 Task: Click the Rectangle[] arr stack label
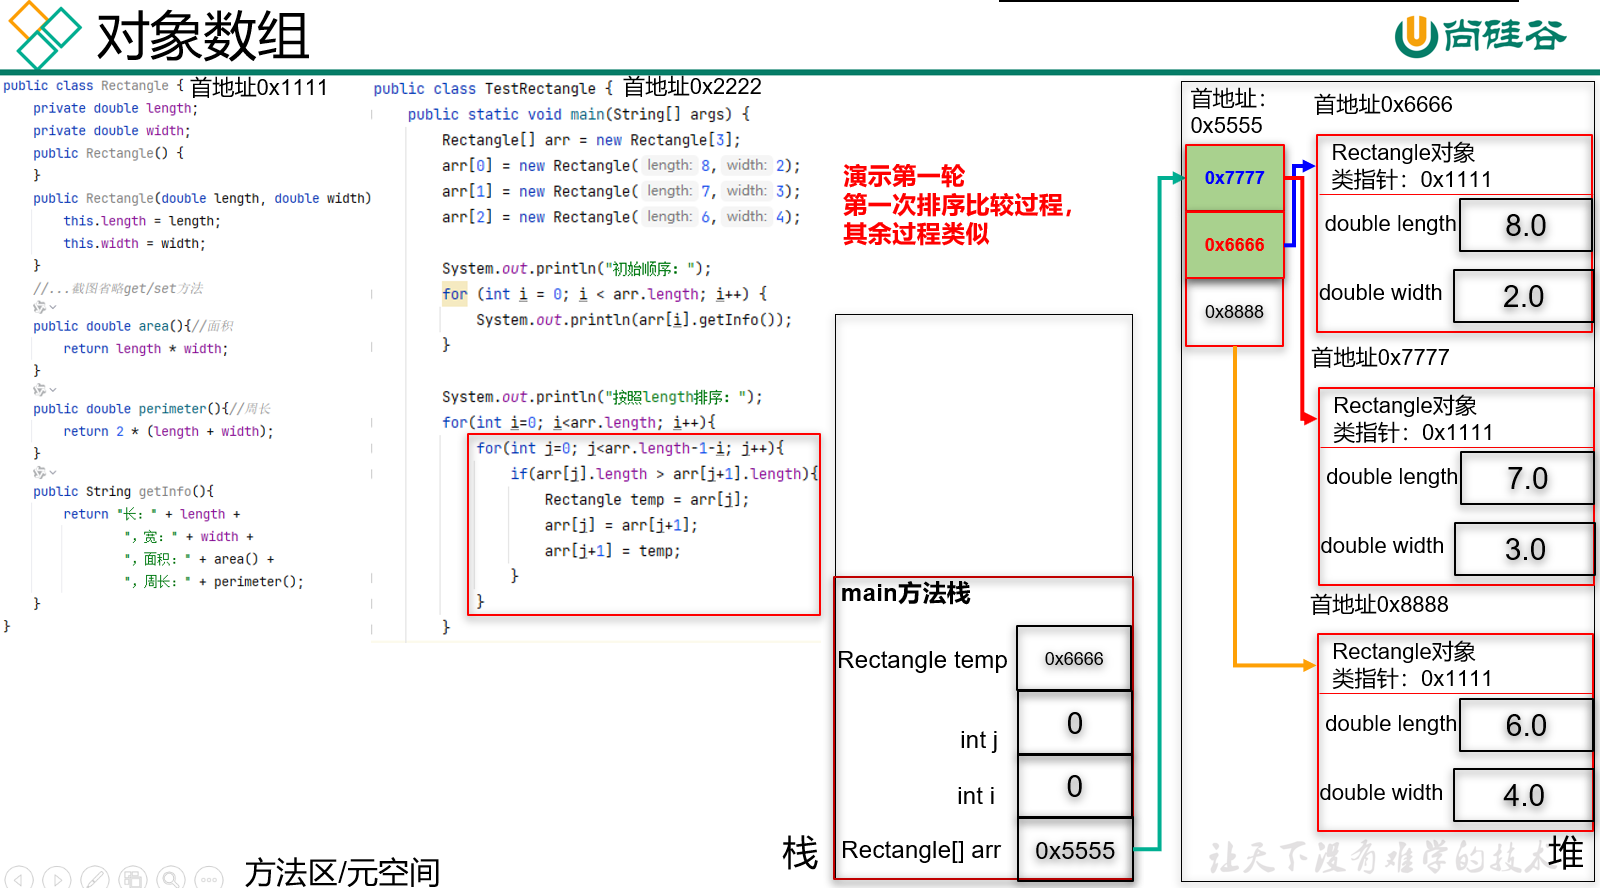coord(921,850)
